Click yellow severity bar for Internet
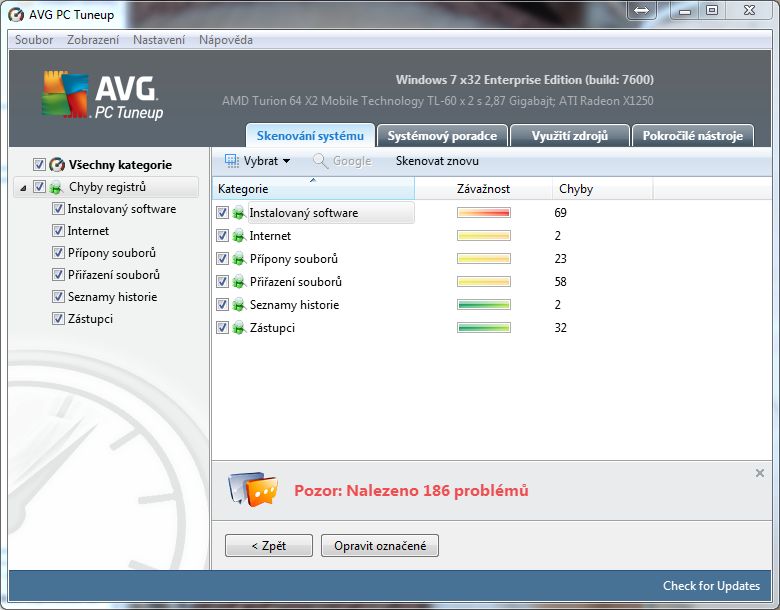This screenshot has height=610, width=780. coord(484,235)
